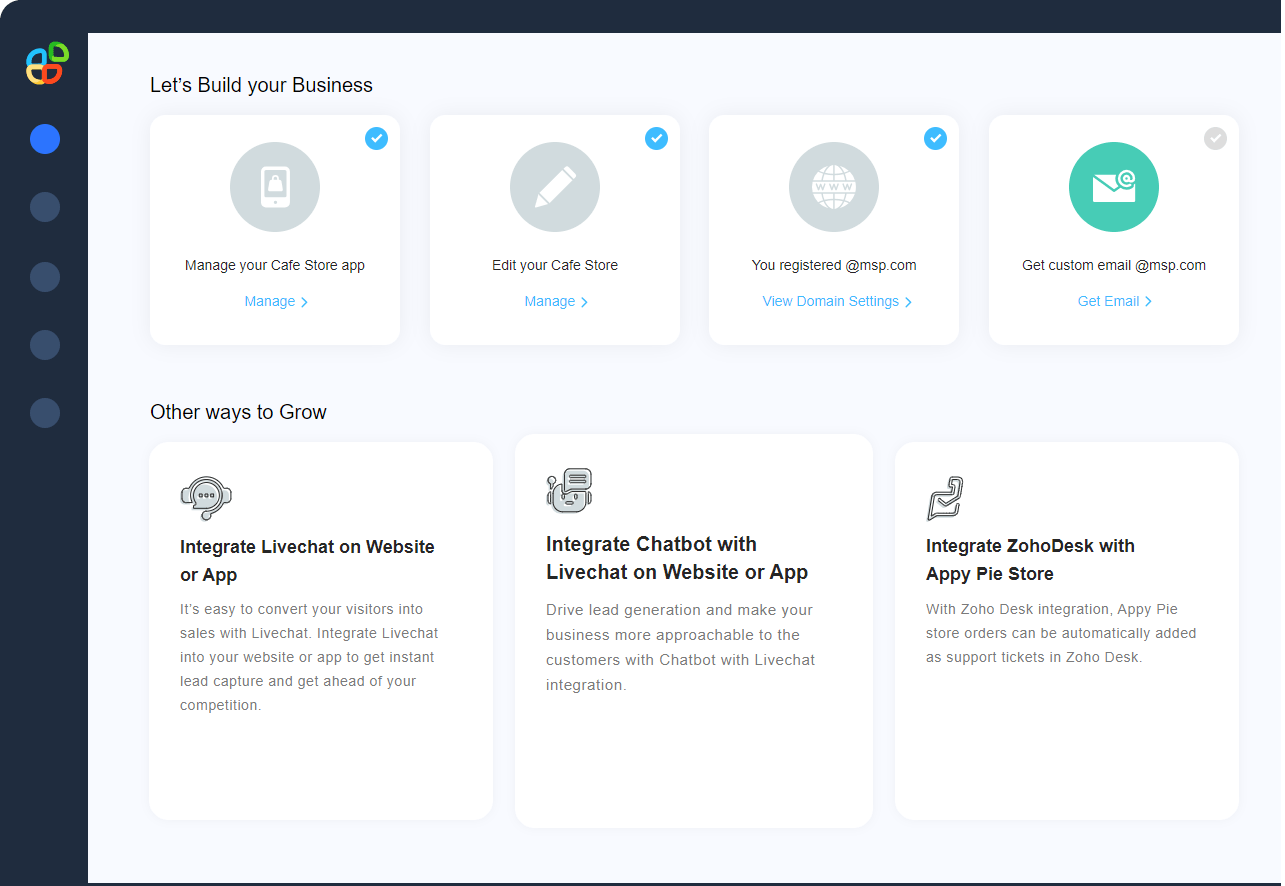
Task: Open the Appy Pie logo in the sidebar
Action: click(45, 63)
